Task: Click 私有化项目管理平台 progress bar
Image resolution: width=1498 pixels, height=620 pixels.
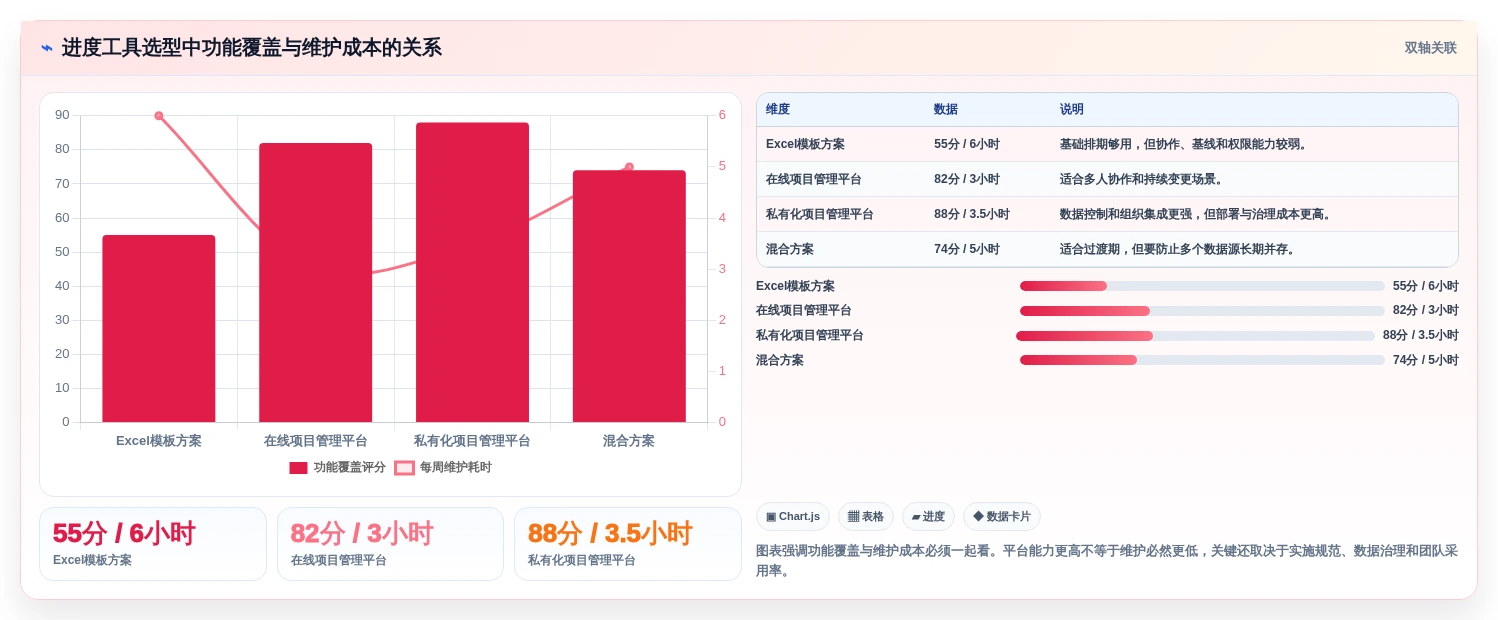Action: 1196,336
